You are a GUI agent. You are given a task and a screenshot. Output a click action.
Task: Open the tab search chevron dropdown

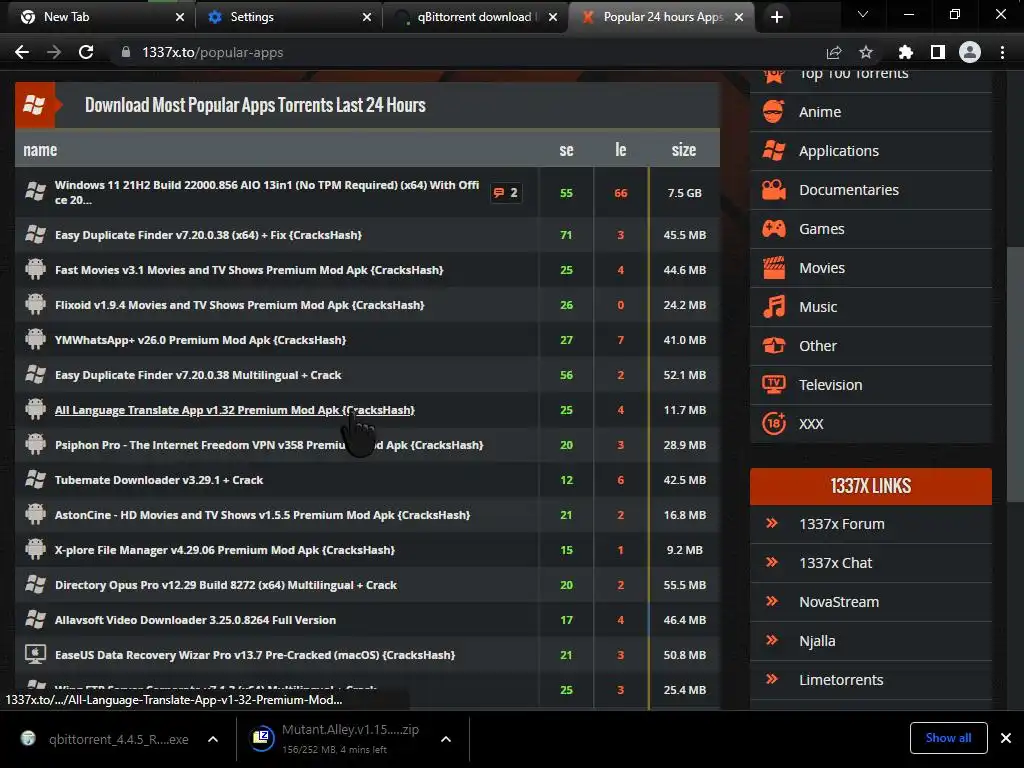click(863, 14)
